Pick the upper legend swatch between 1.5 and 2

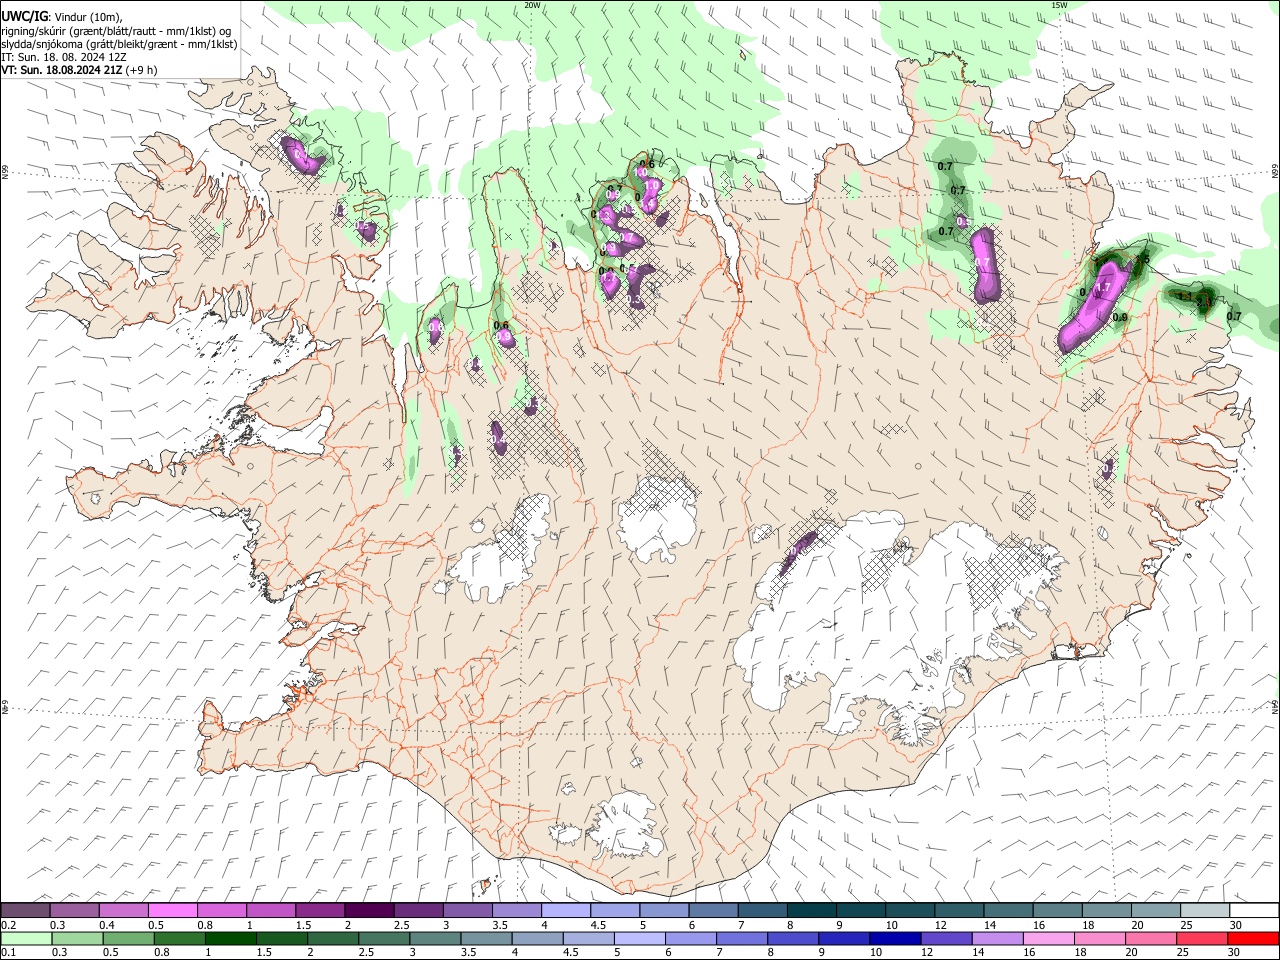click(320, 911)
